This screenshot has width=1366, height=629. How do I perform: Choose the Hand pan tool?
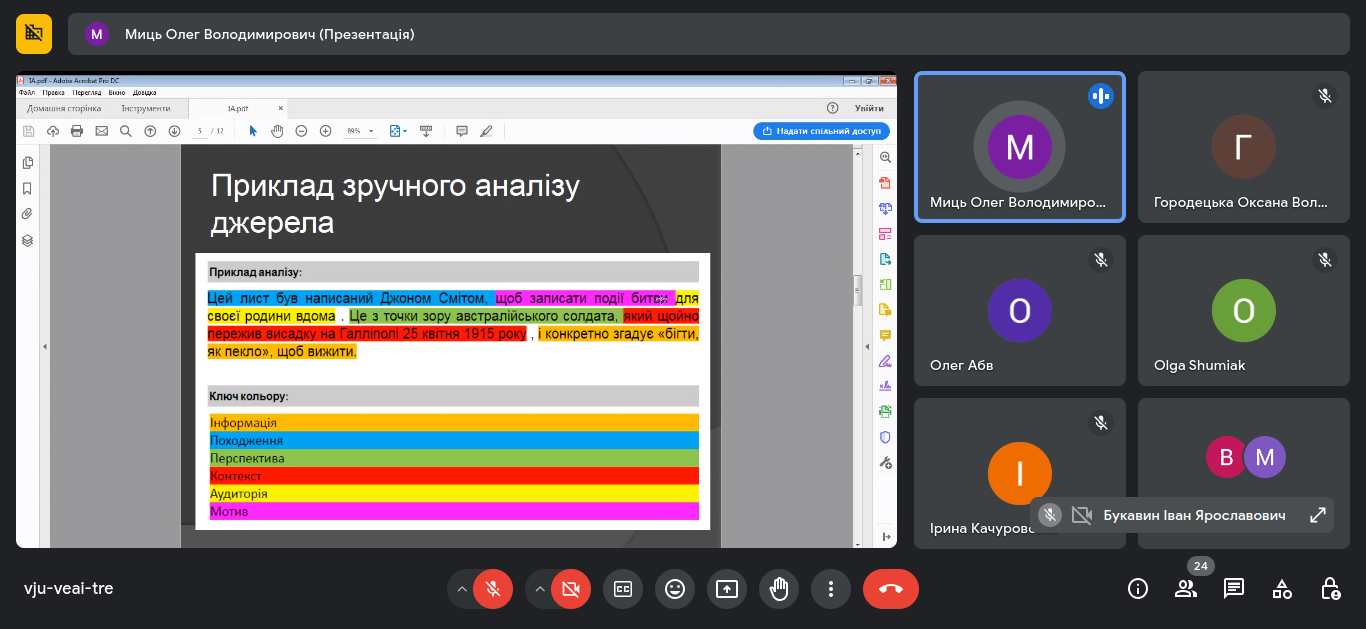tap(277, 131)
